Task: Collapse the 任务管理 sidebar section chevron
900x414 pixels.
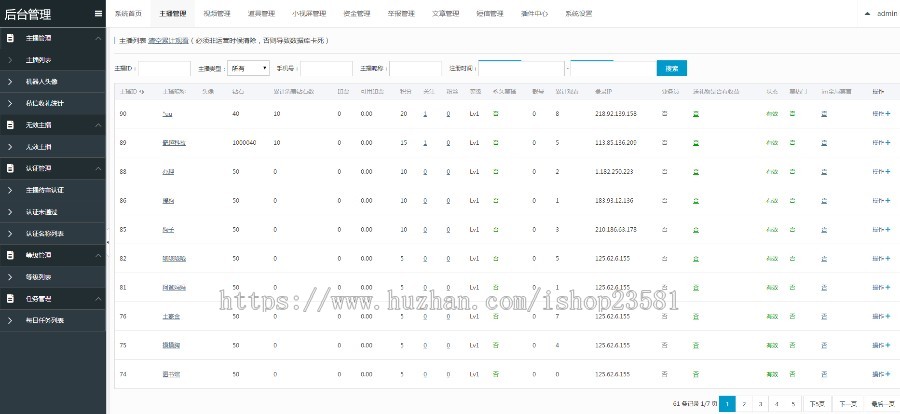Action: [98, 299]
